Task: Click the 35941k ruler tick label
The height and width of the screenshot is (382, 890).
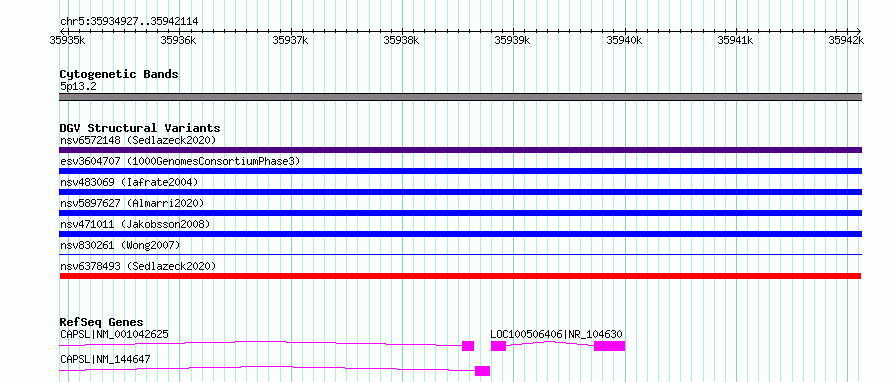Action: pyautogui.click(x=736, y=40)
